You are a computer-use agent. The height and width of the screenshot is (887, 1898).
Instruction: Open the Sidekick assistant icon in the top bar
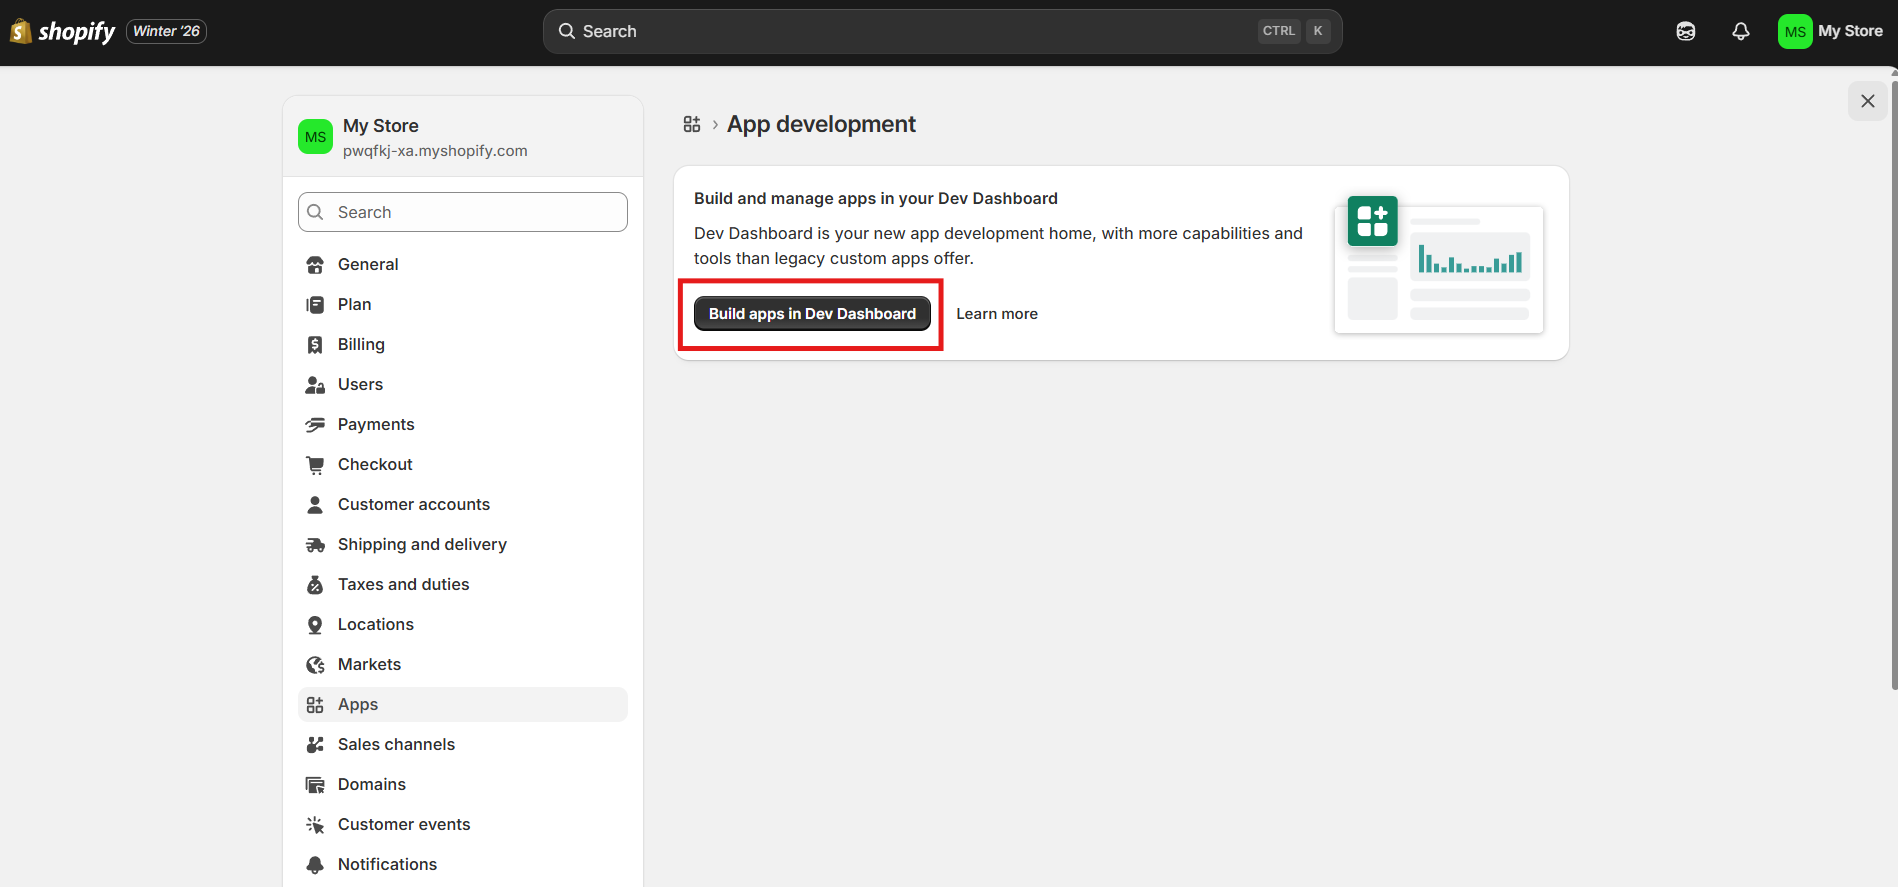tap(1686, 32)
